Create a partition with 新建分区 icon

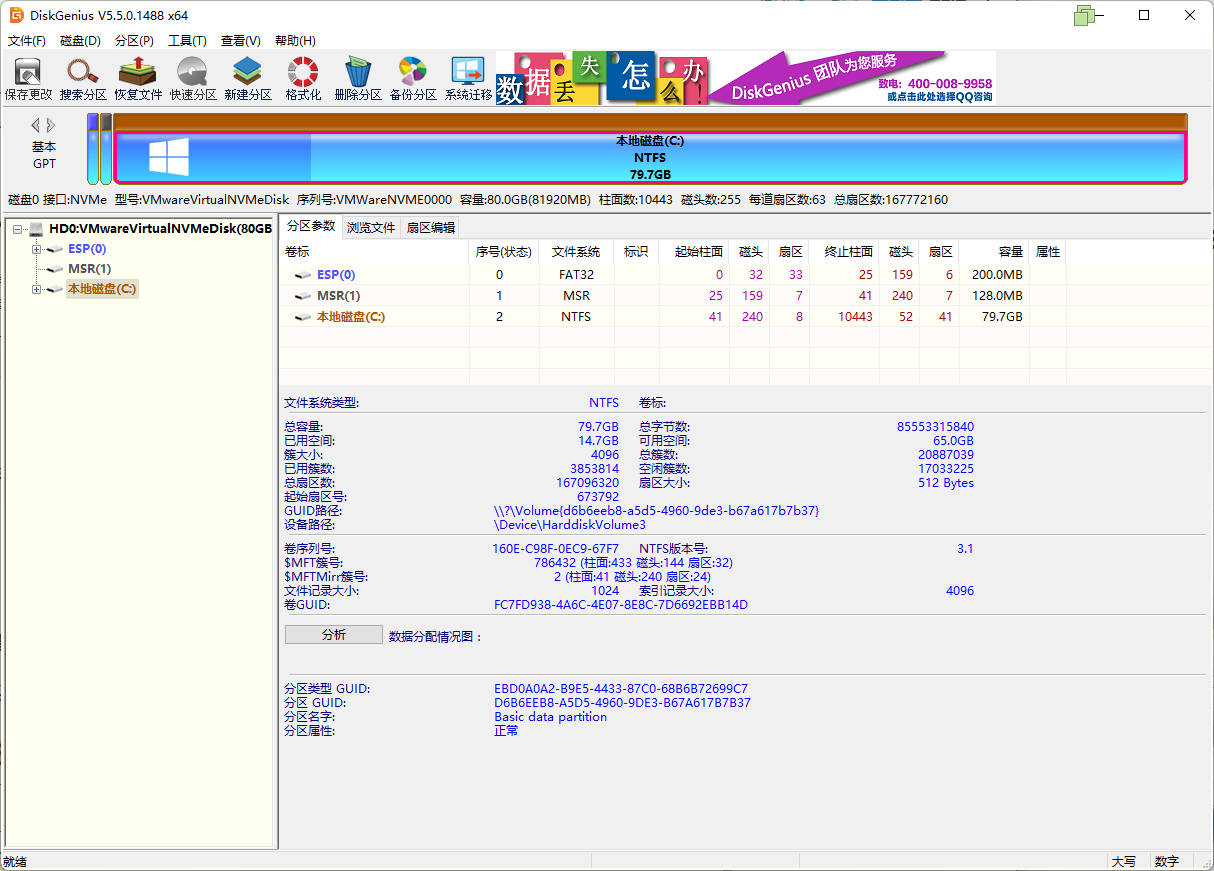(248, 78)
